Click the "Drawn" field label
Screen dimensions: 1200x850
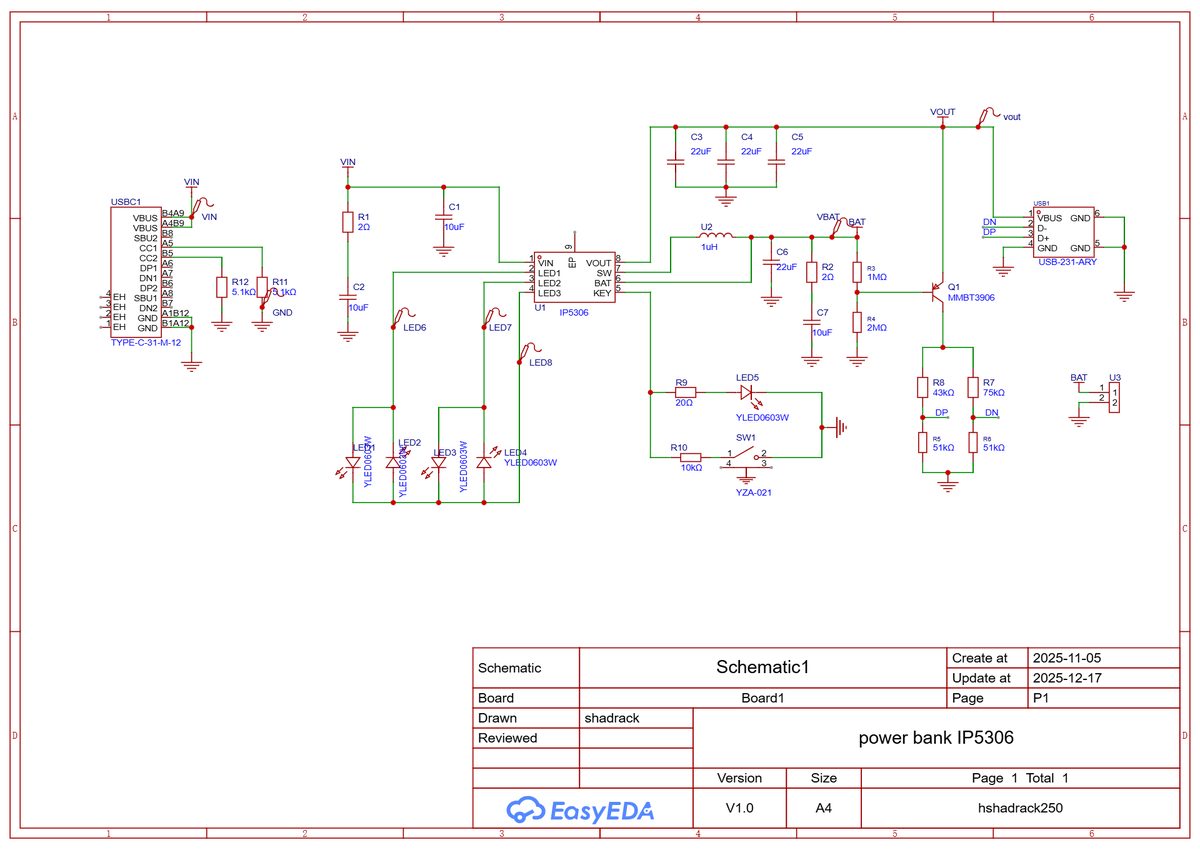[498, 718]
